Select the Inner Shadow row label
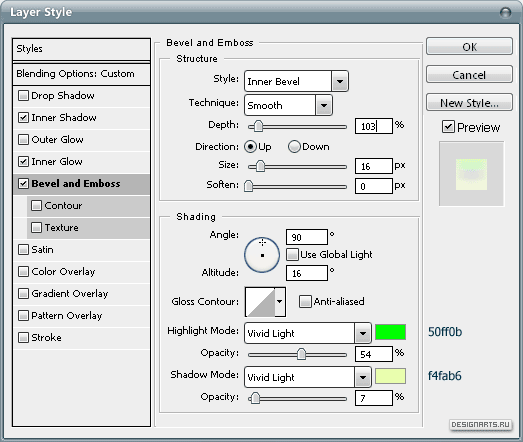This screenshot has width=523, height=442. [x=64, y=118]
